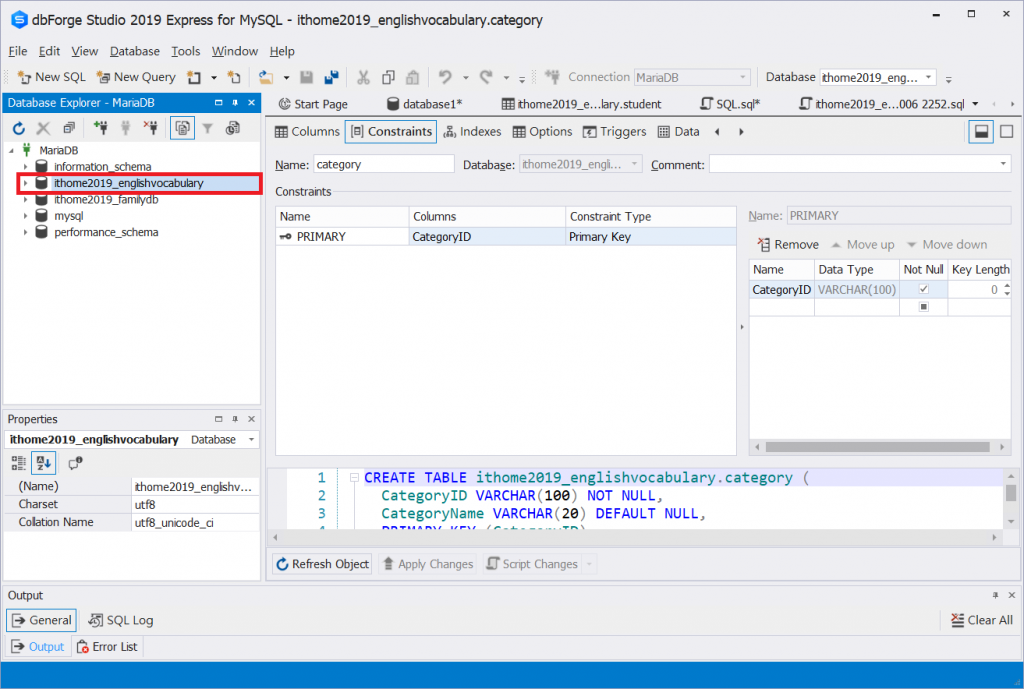Expand the ithome2019_familydb database node
Image resolution: width=1024 pixels, height=689 pixels.
(x=25, y=199)
